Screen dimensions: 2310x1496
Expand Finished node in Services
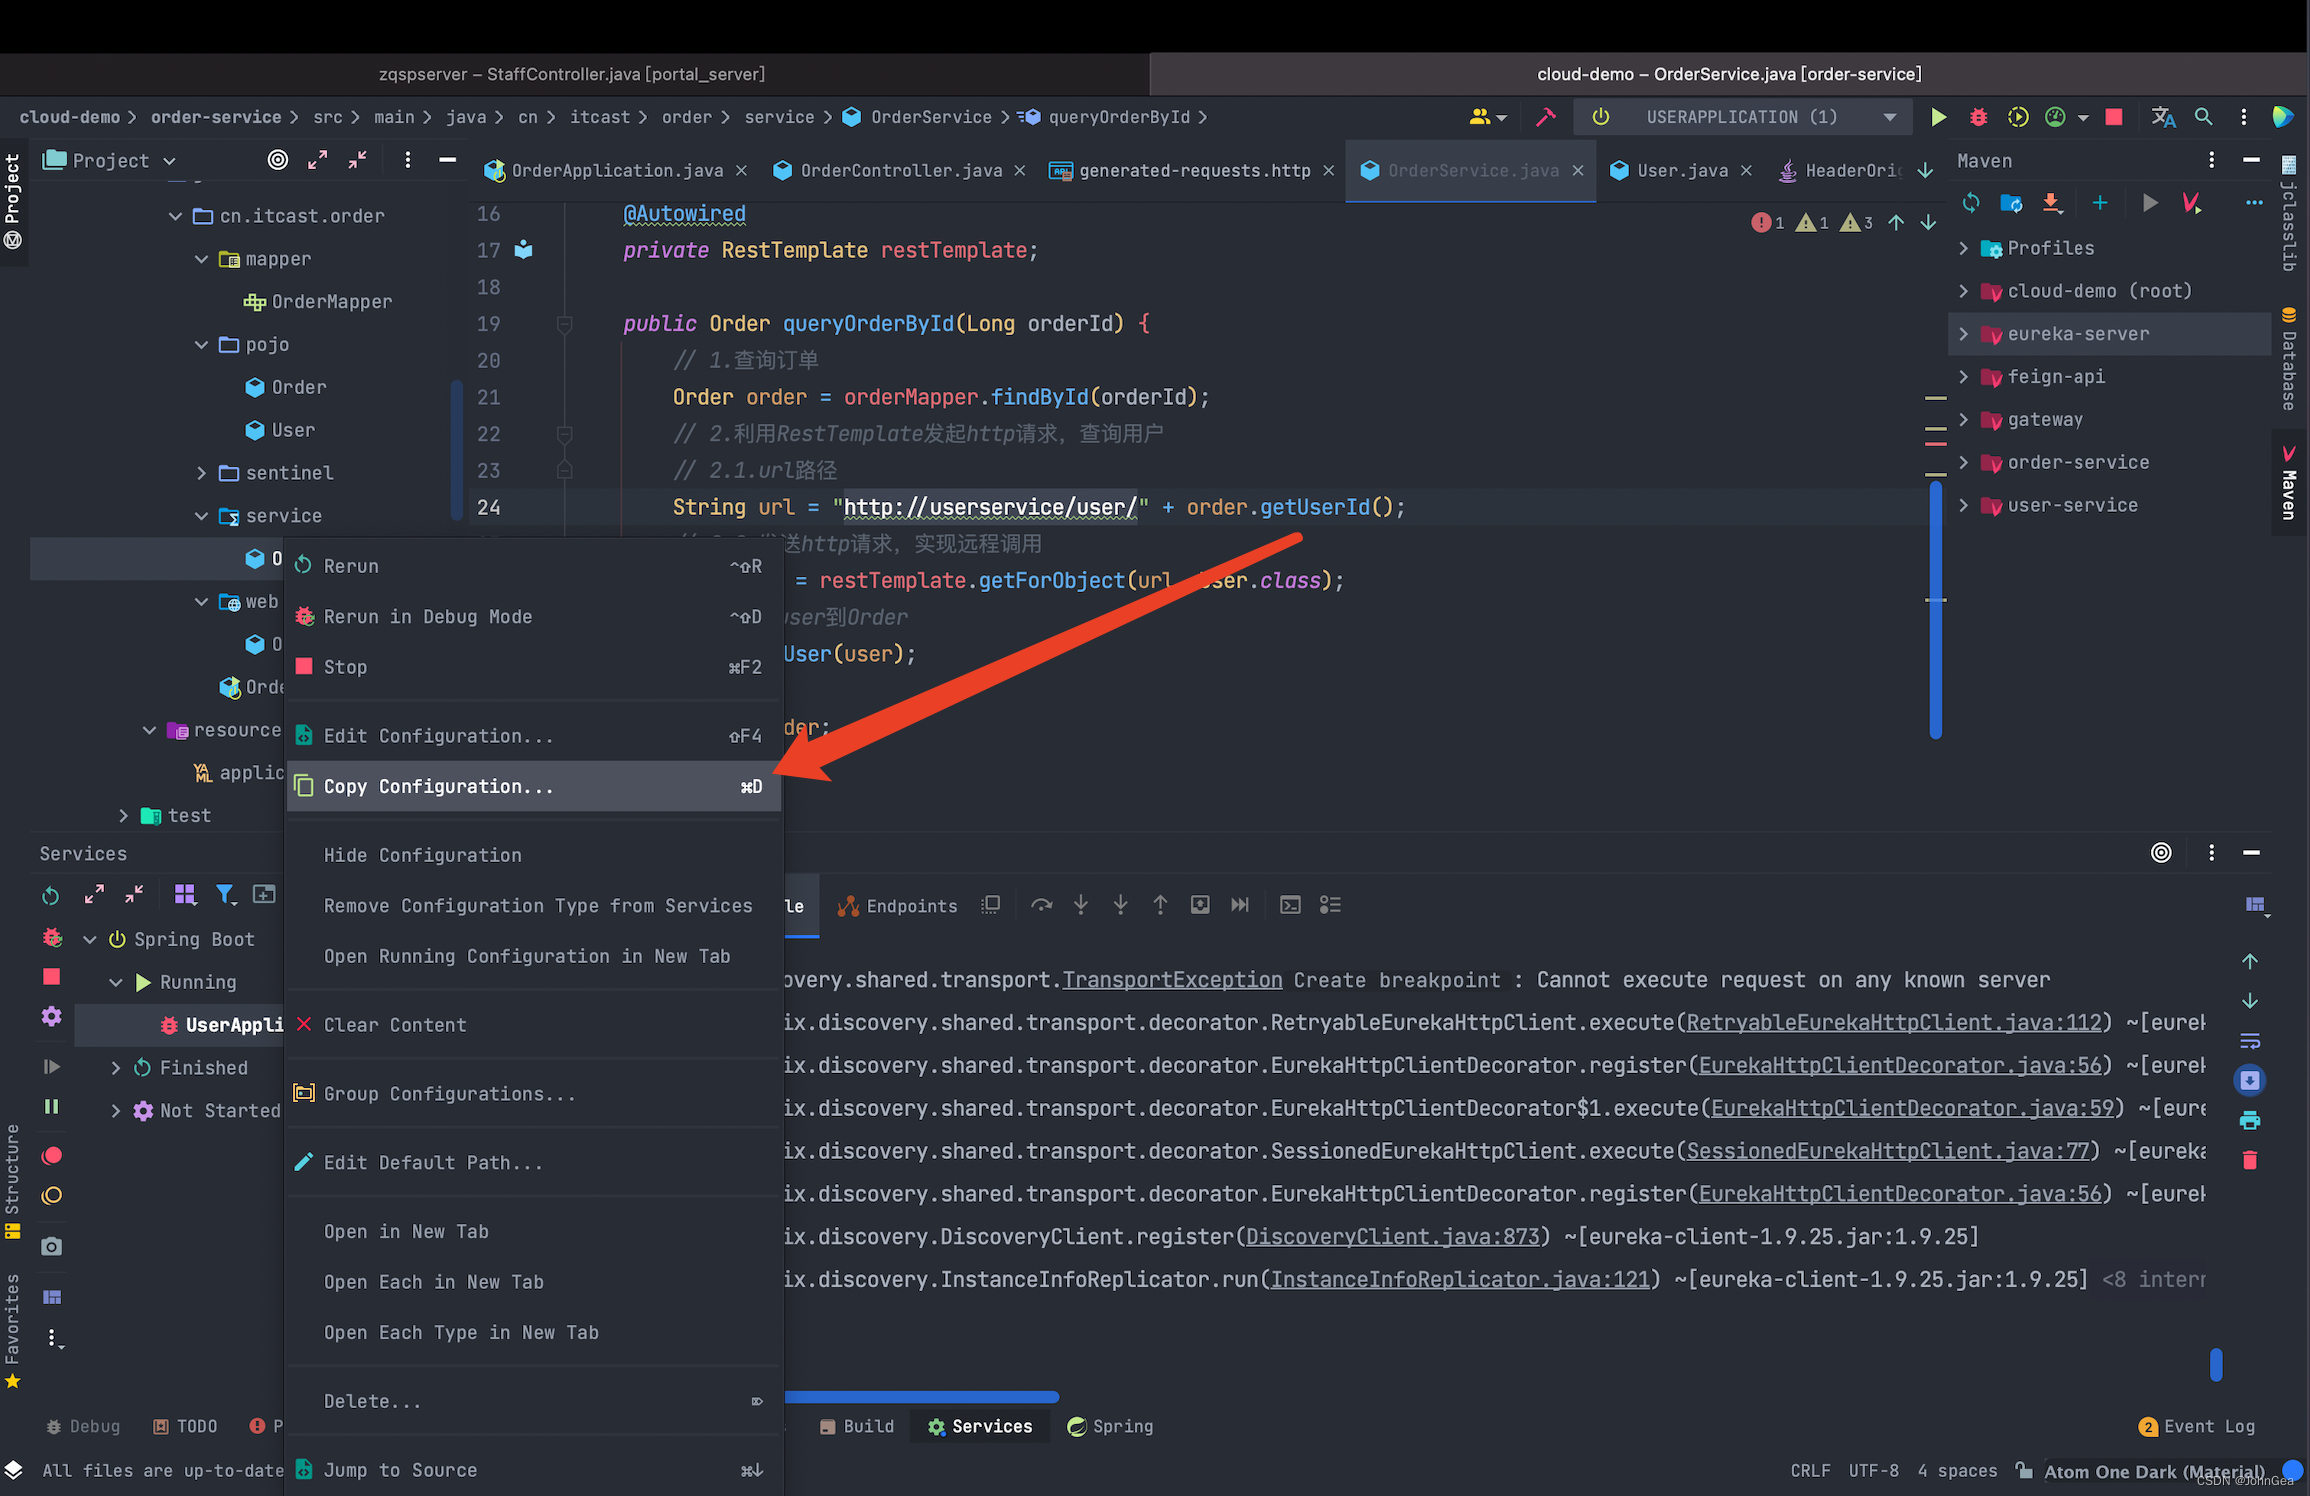click(116, 1068)
